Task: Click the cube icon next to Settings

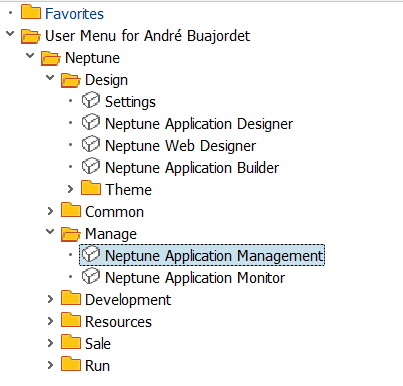Action: pyautogui.click(x=91, y=100)
